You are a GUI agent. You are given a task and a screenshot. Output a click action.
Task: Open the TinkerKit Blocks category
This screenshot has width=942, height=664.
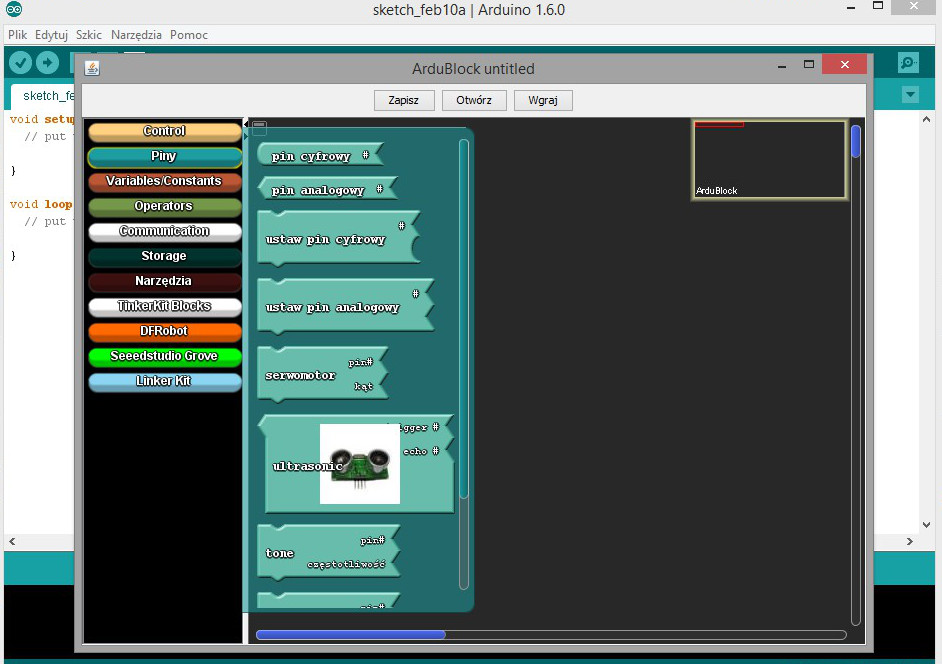coord(165,306)
